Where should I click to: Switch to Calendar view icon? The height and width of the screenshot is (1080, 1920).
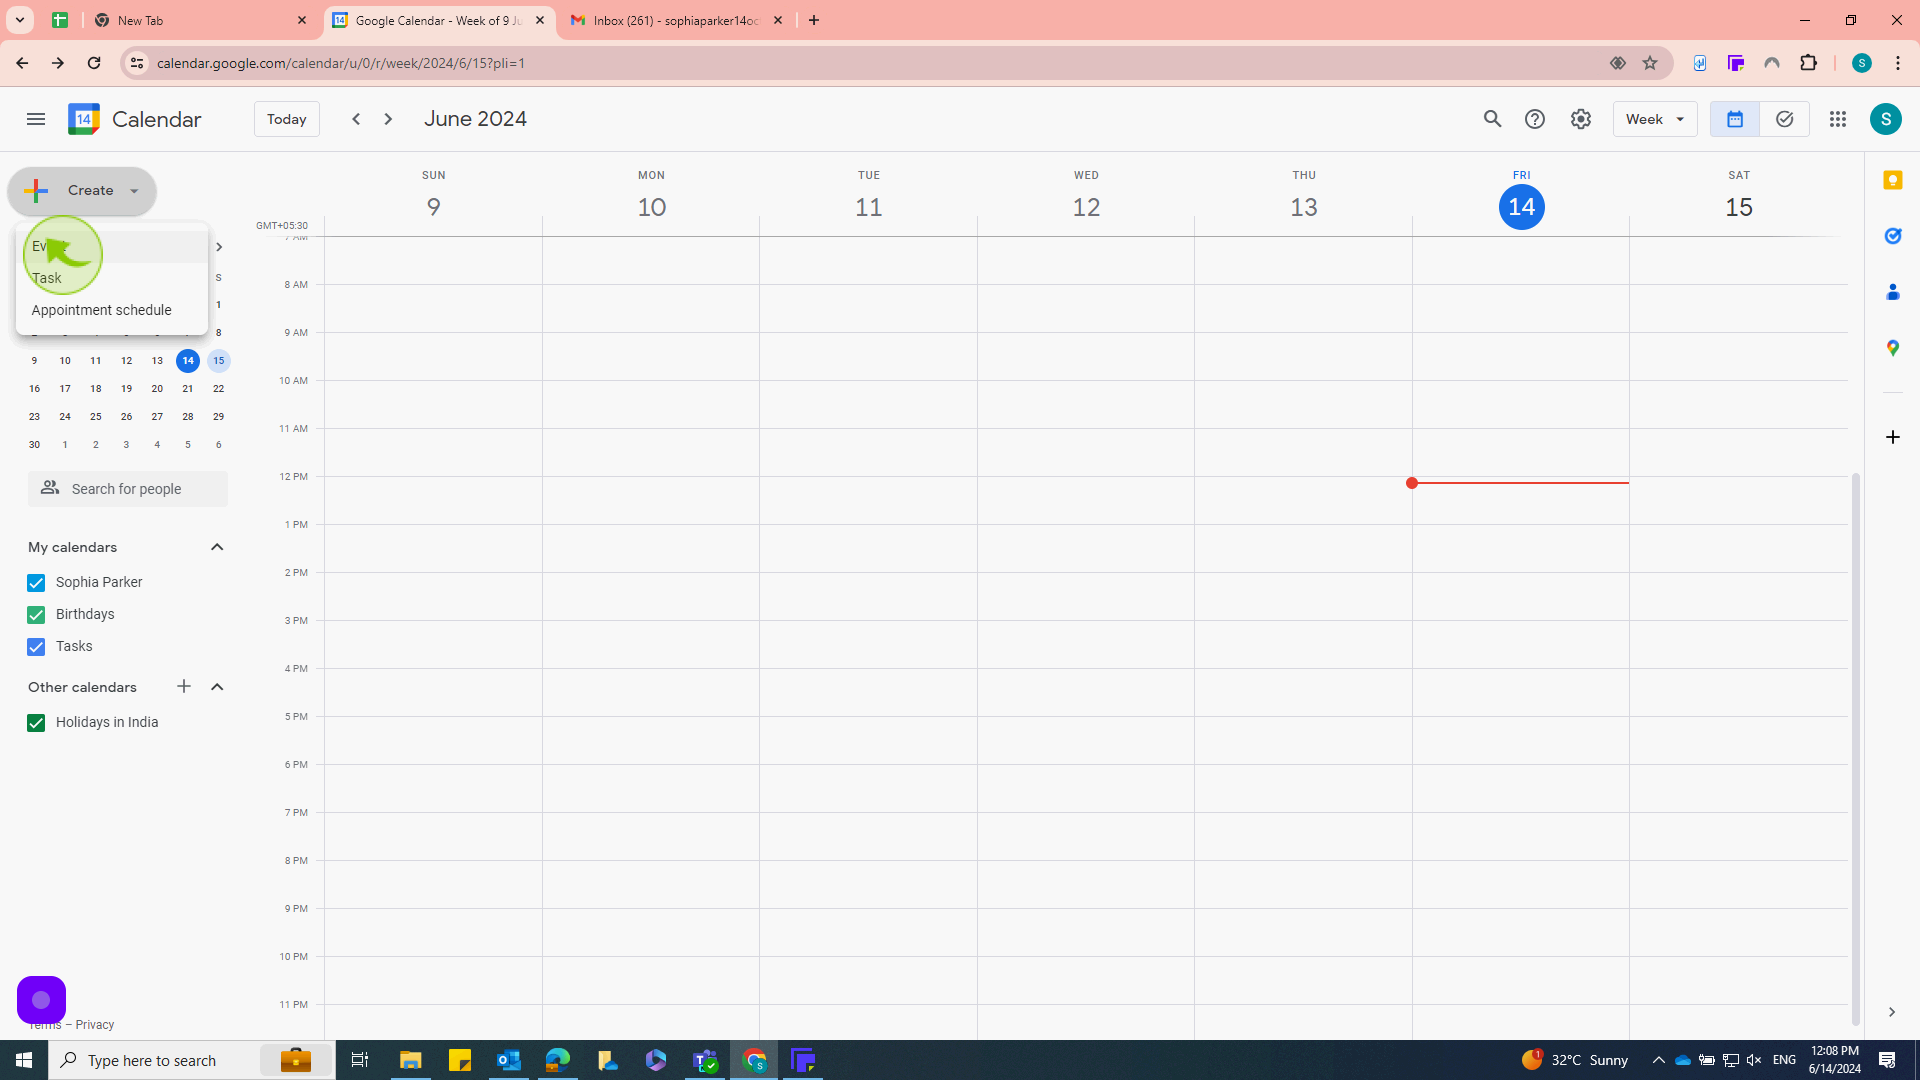[x=1735, y=119]
